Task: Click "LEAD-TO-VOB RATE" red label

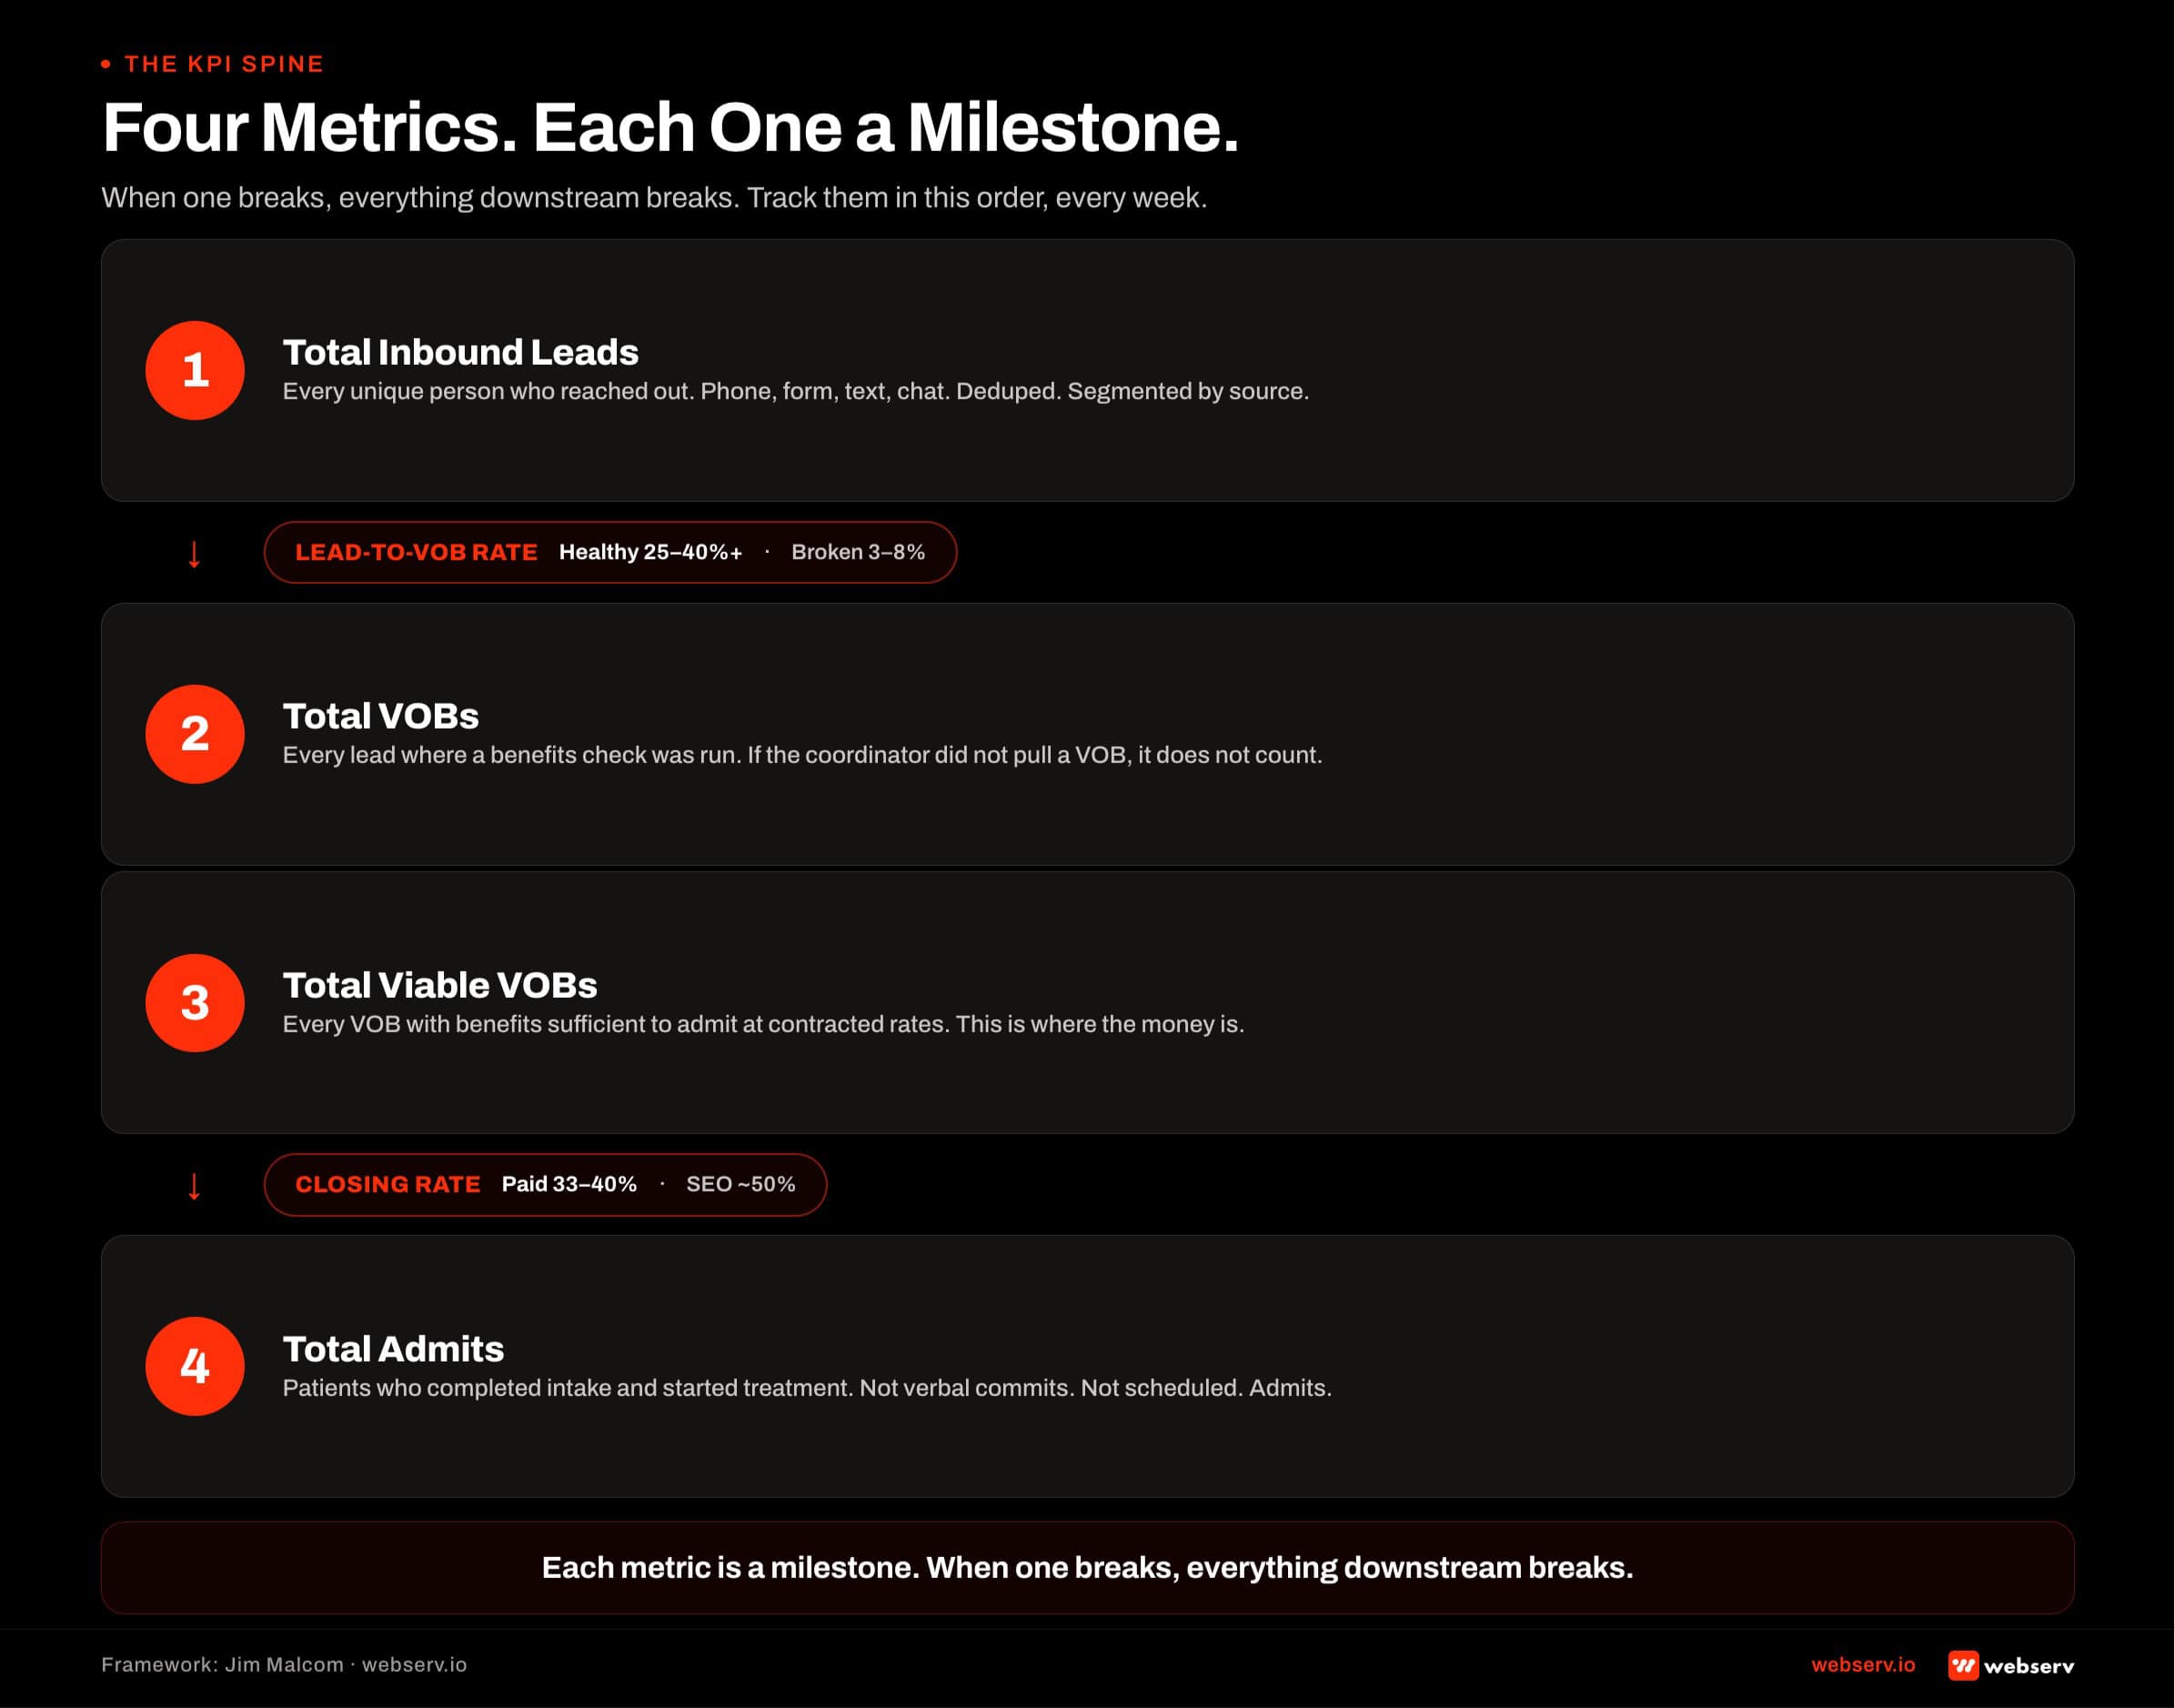Action: point(416,552)
